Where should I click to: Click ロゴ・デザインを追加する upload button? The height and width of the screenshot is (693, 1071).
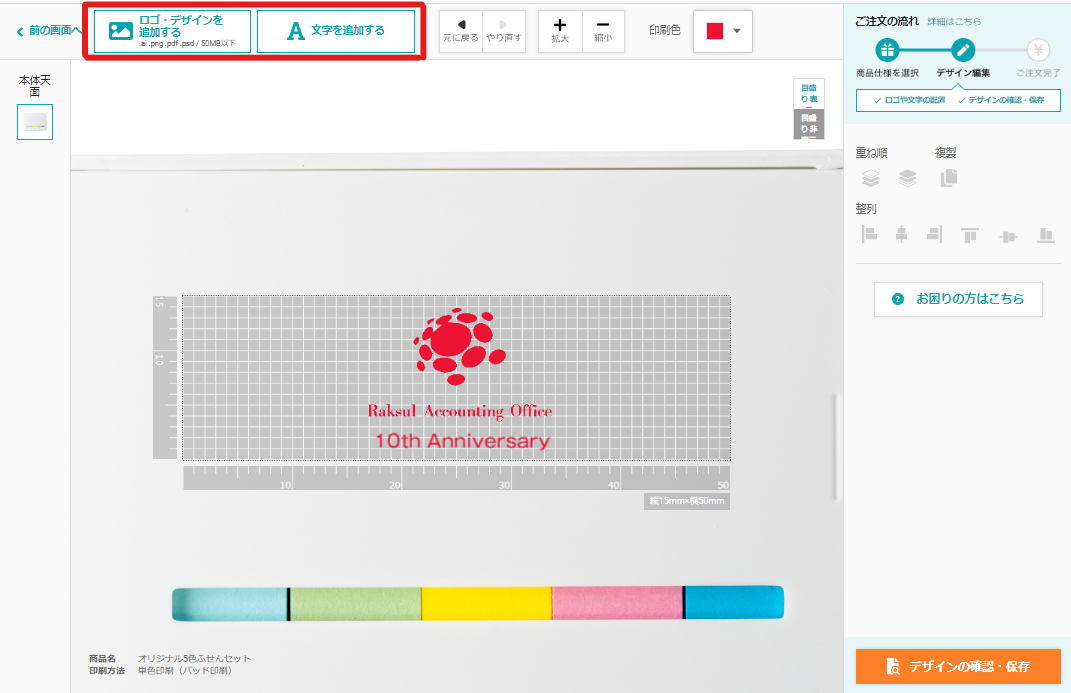click(172, 31)
